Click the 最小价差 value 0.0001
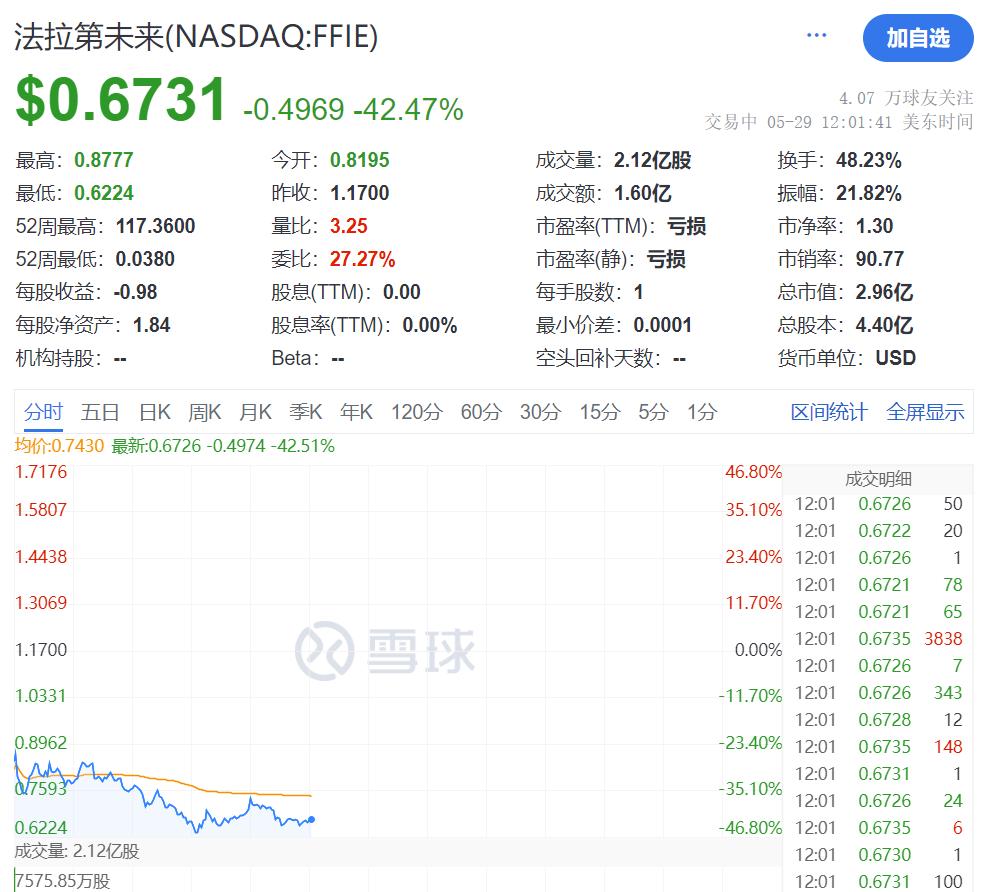This screenshot has width=1003, height=892. 663,325
